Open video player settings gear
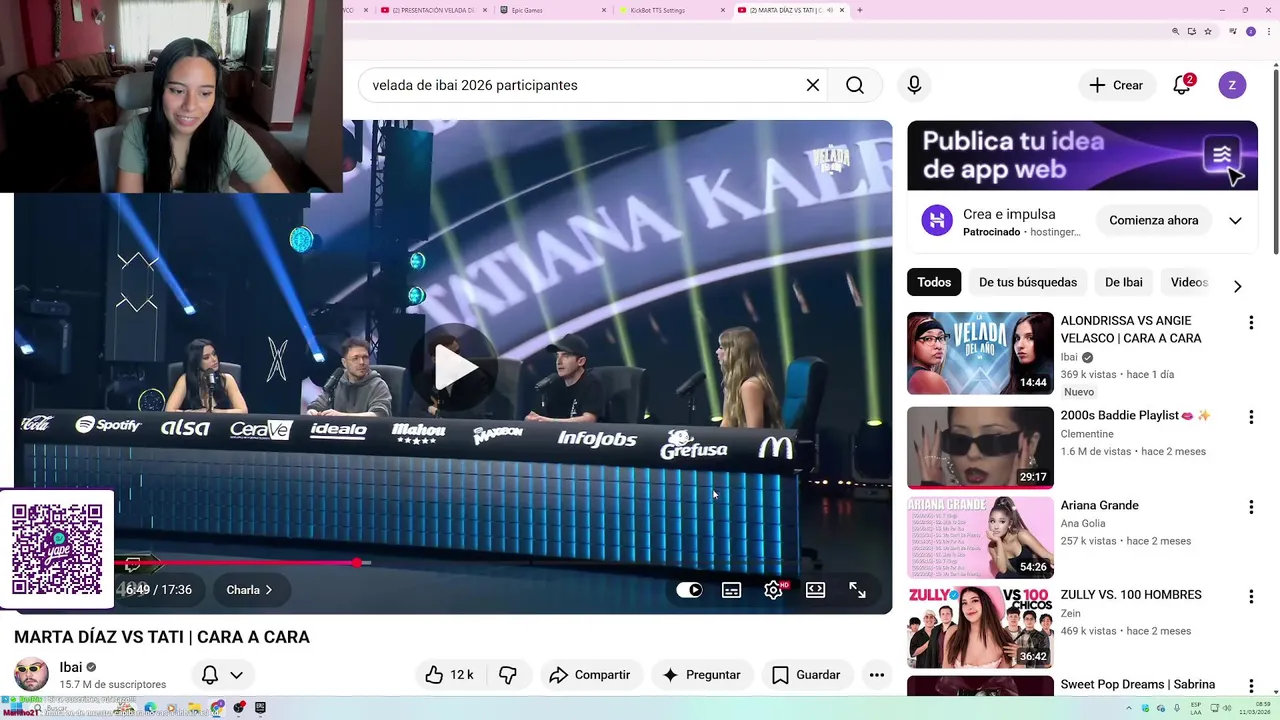Viewport: 1280px width, 720px height. click(x=774, y=590)
